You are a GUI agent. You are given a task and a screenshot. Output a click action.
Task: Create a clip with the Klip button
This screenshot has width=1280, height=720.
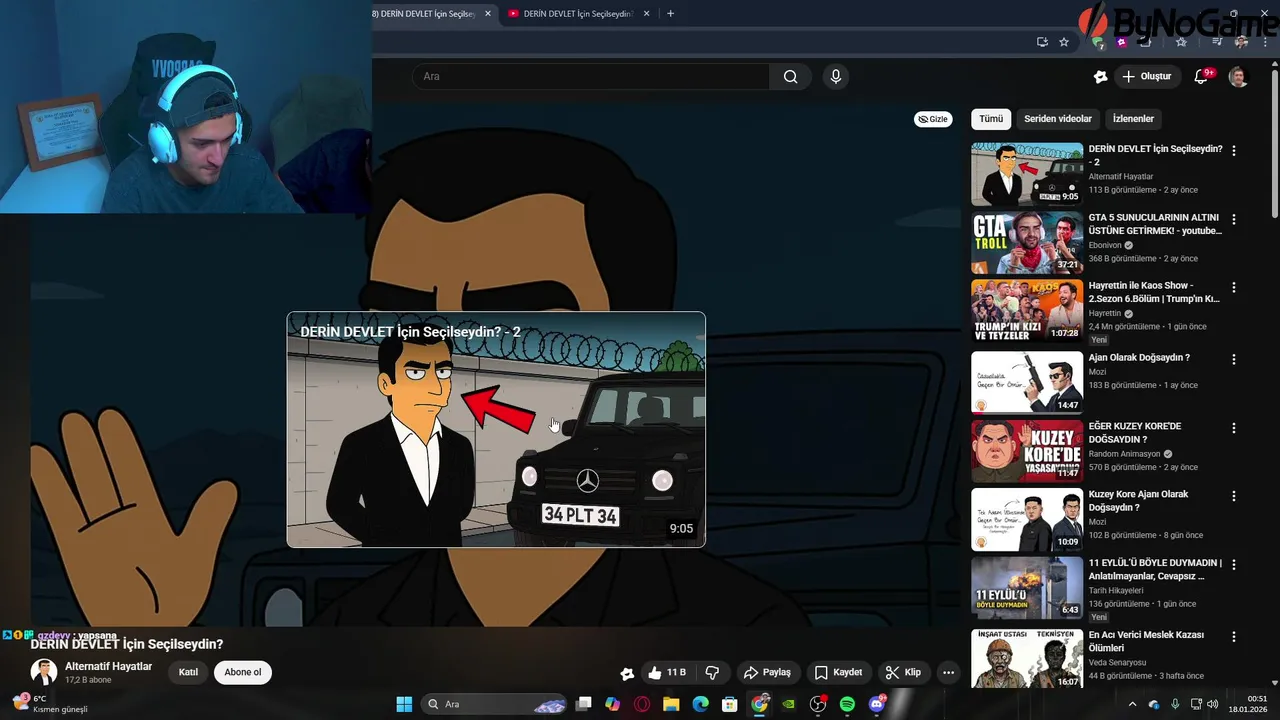coord(903,673)
